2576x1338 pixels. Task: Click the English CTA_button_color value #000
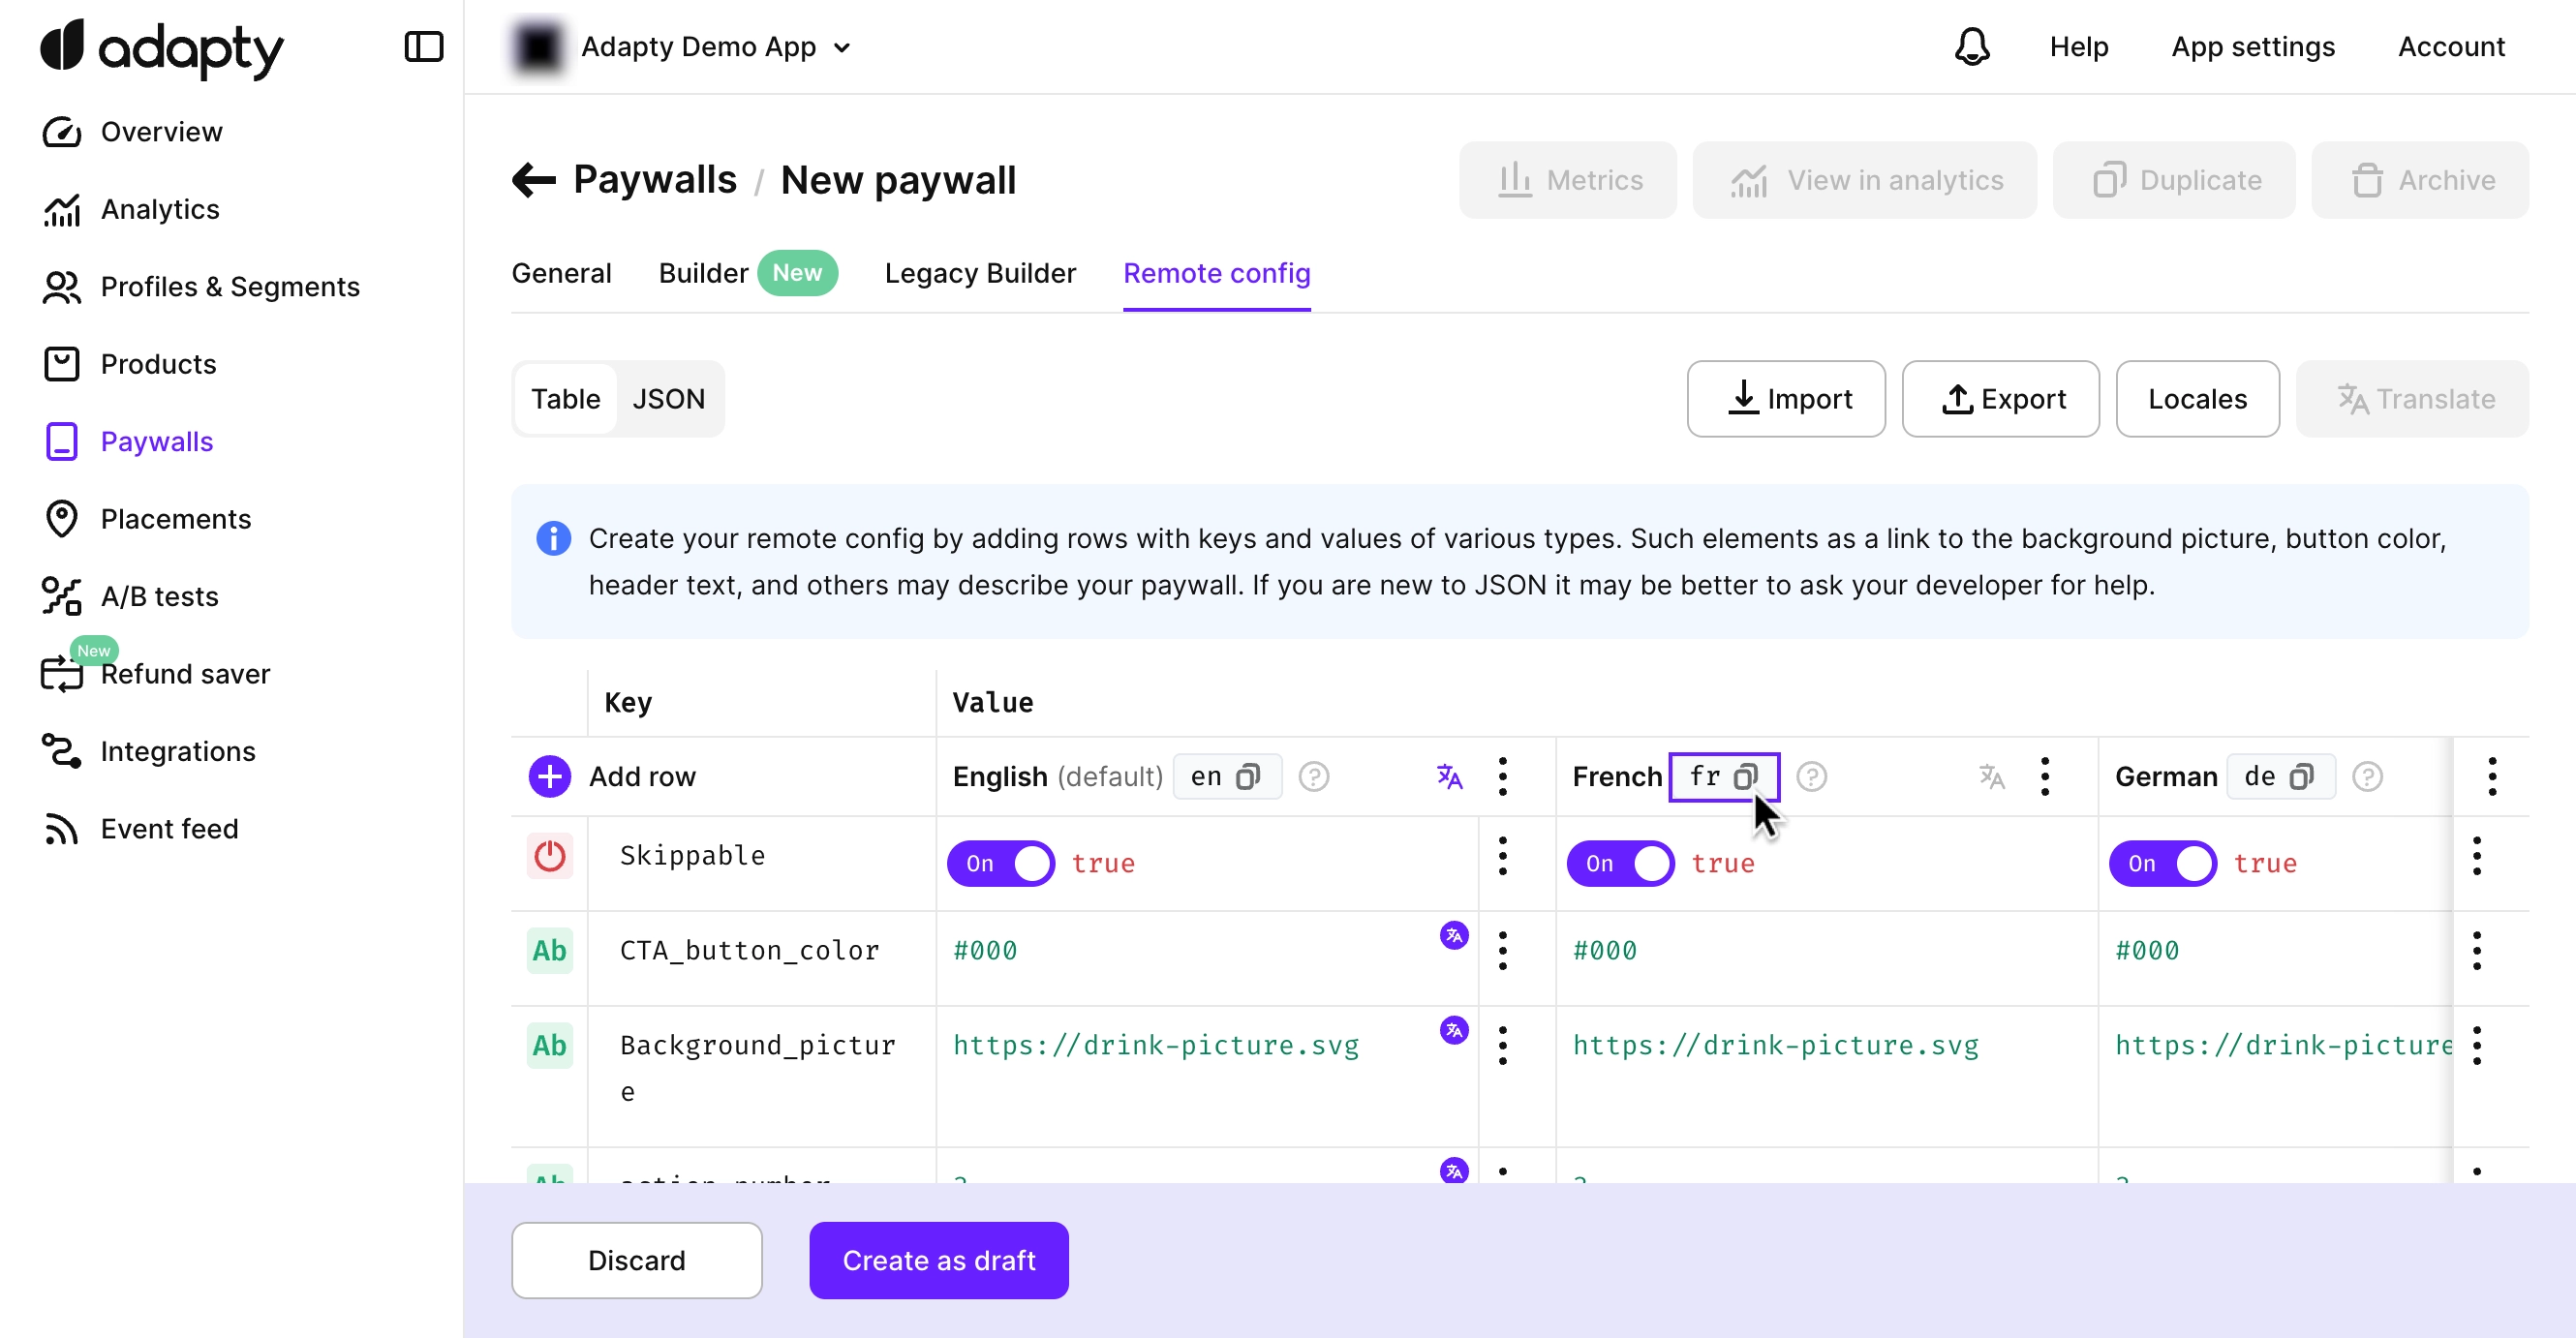(x=985, y=951)
